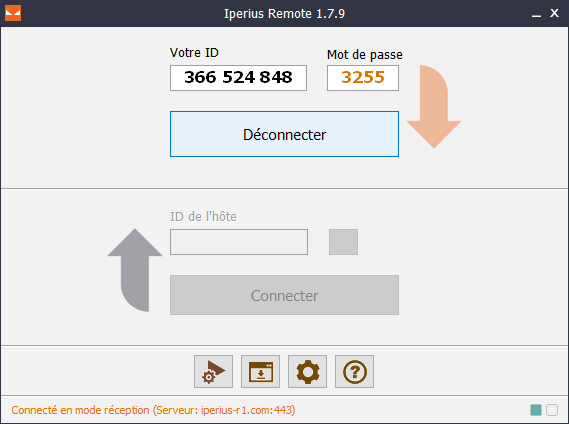Open the help question mark icon
The width and height of the screenshot is (569, 424).
355,371
